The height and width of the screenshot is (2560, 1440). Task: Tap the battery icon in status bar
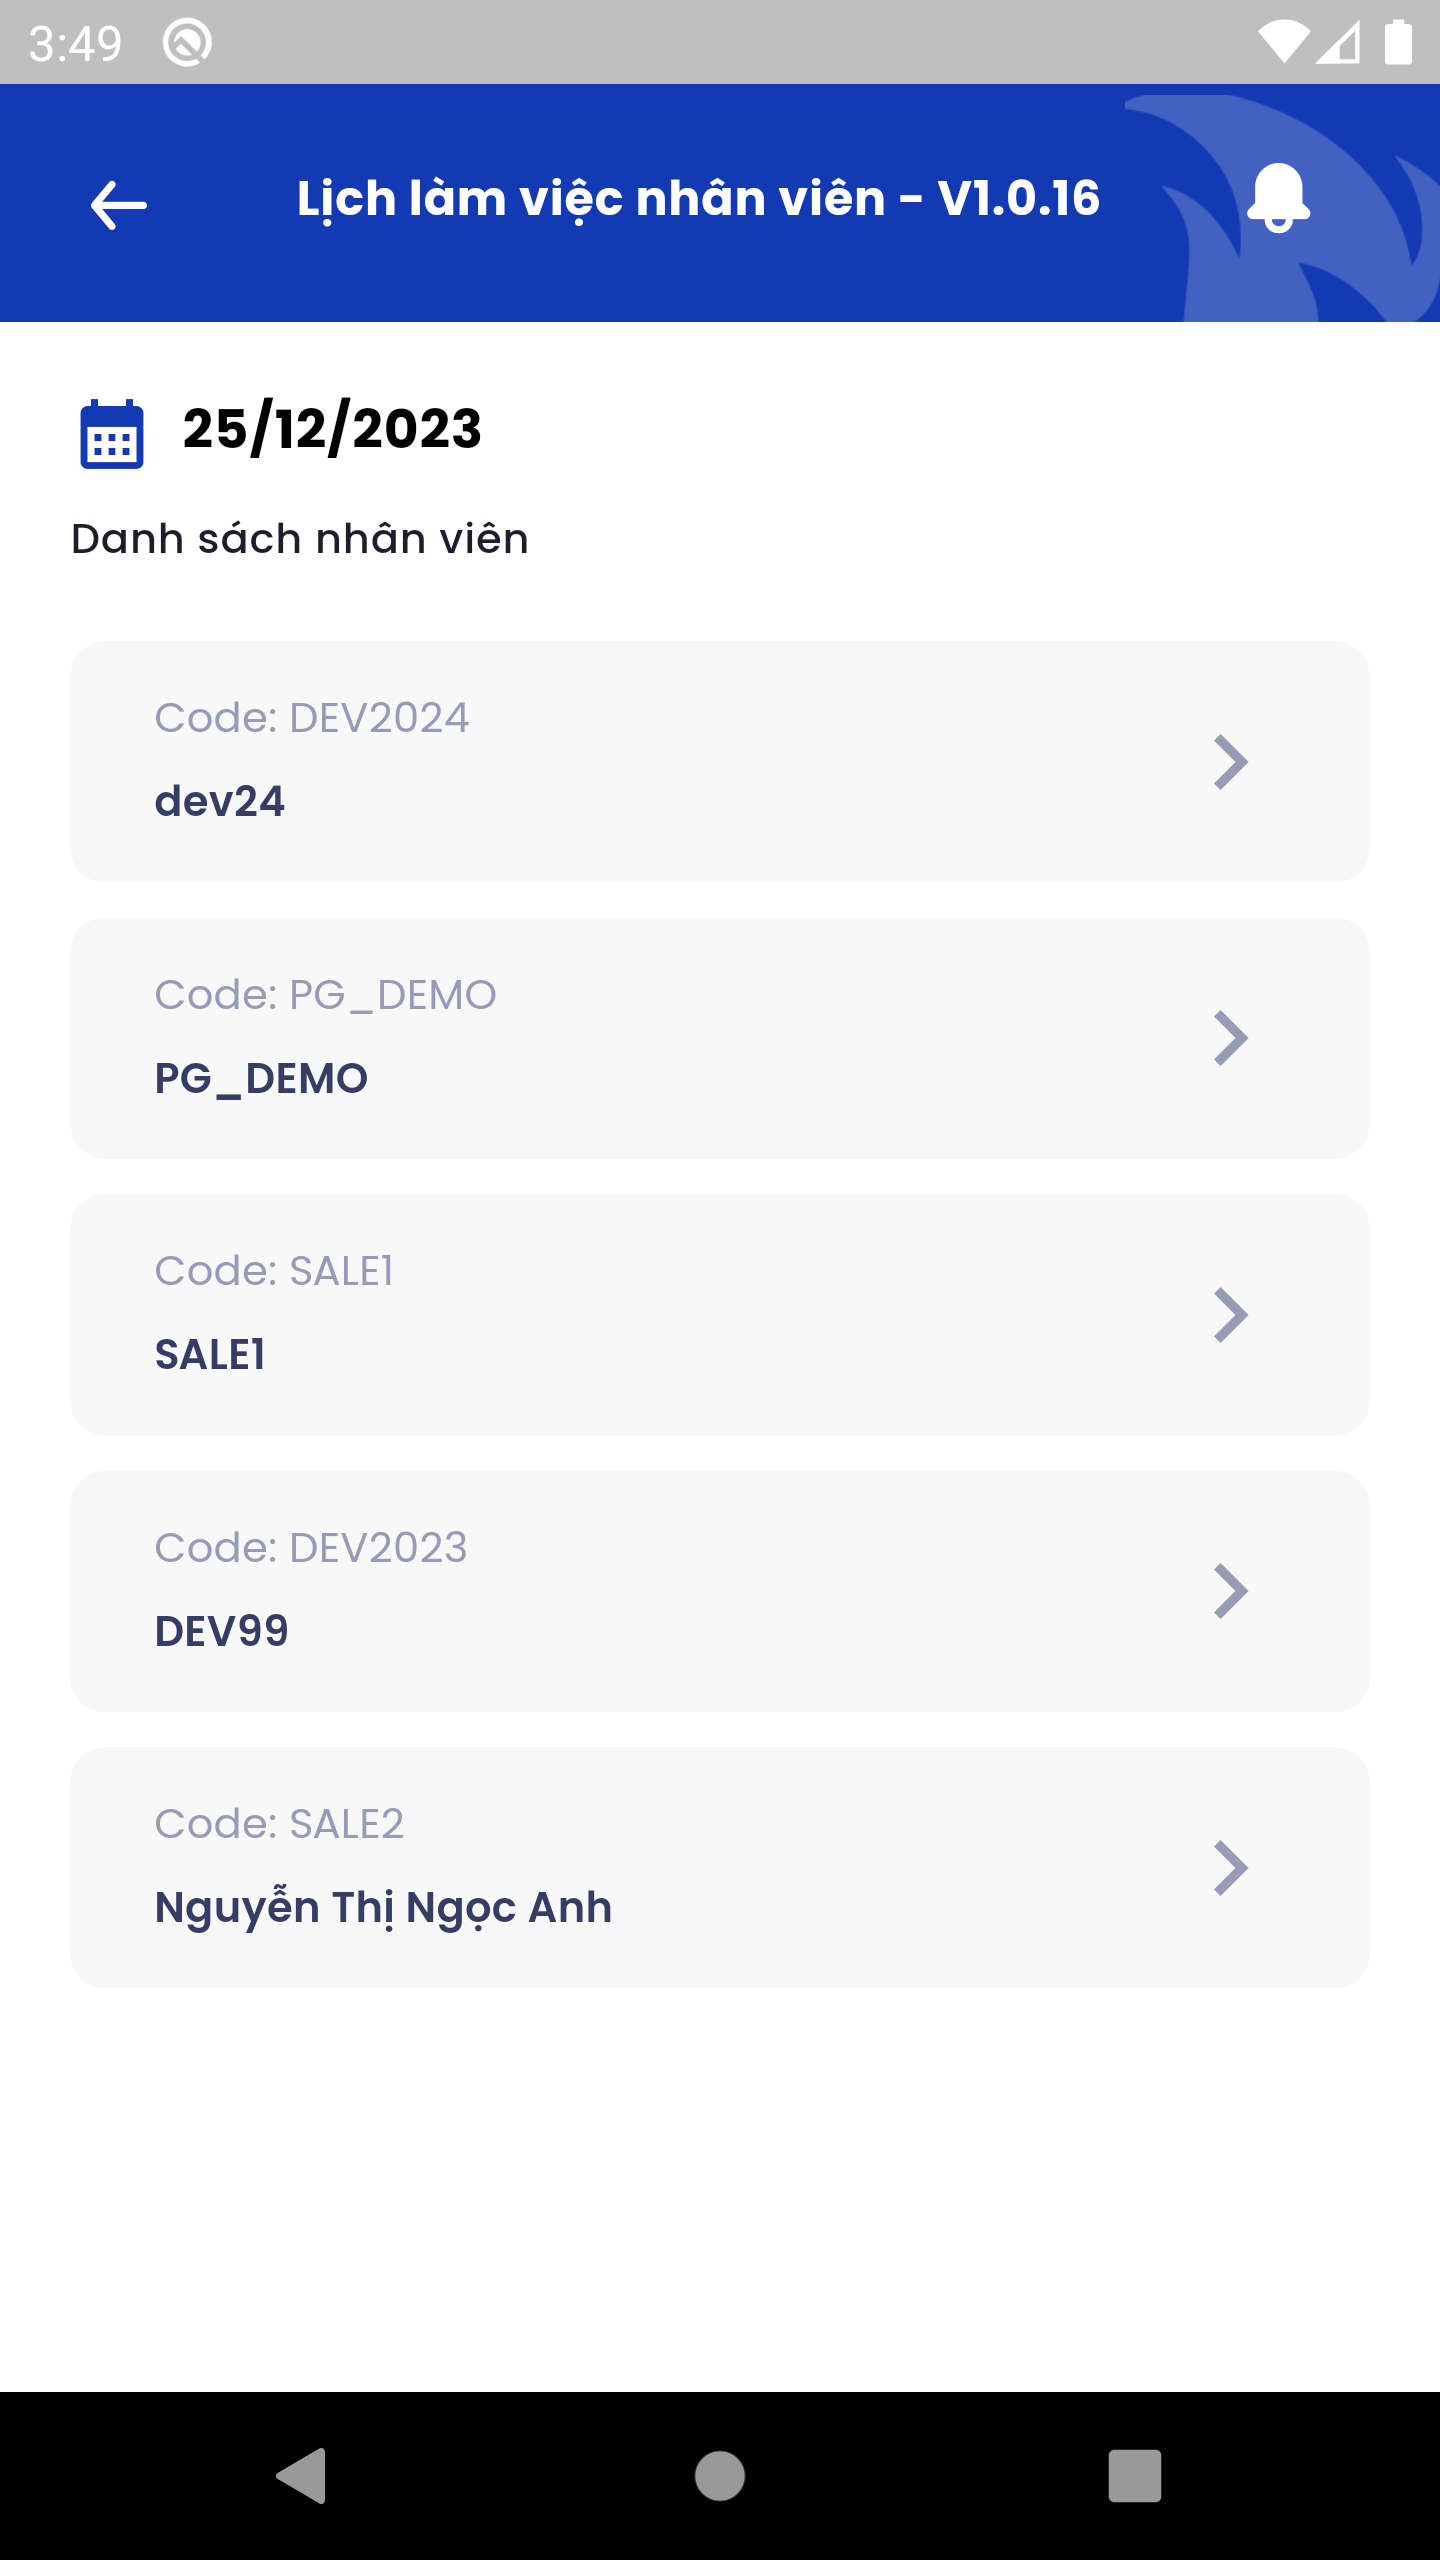1397,43
